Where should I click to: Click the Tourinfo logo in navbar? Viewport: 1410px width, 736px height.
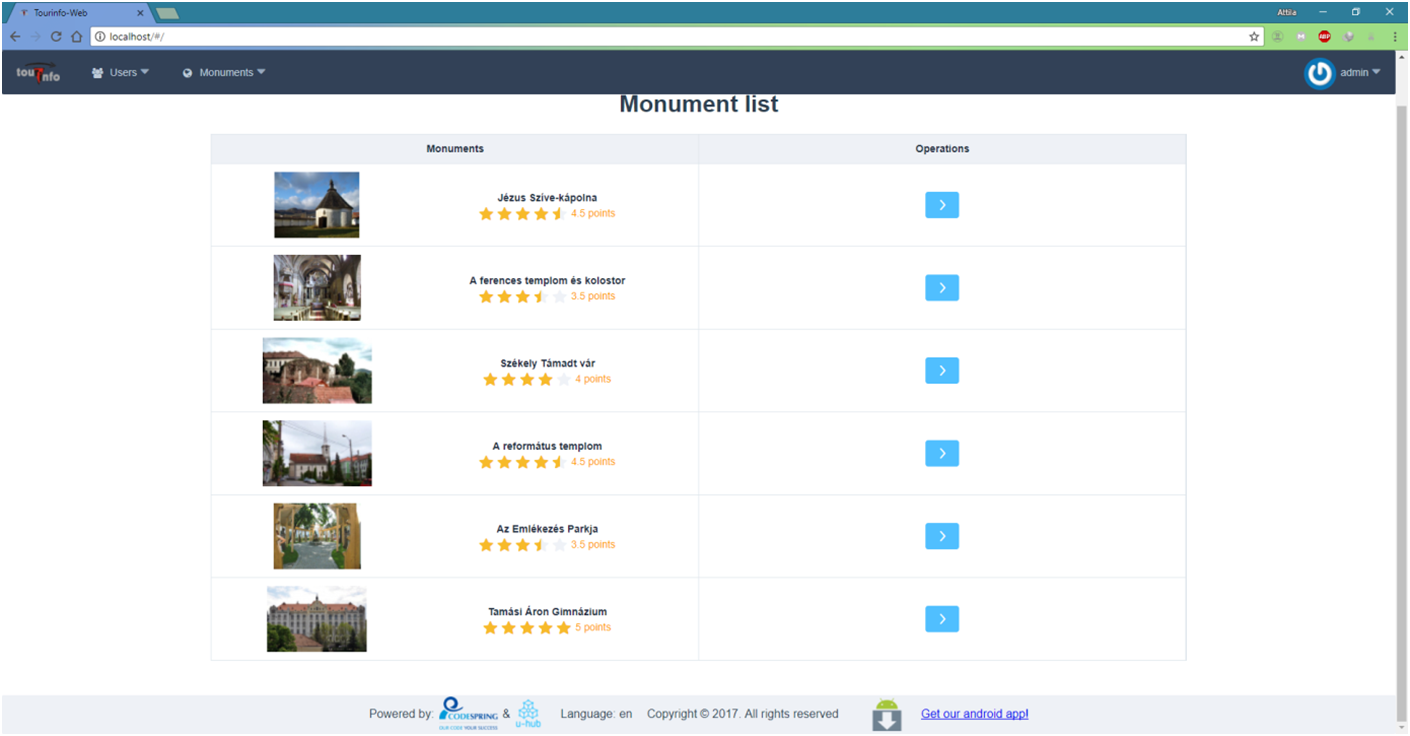[38, 73]
